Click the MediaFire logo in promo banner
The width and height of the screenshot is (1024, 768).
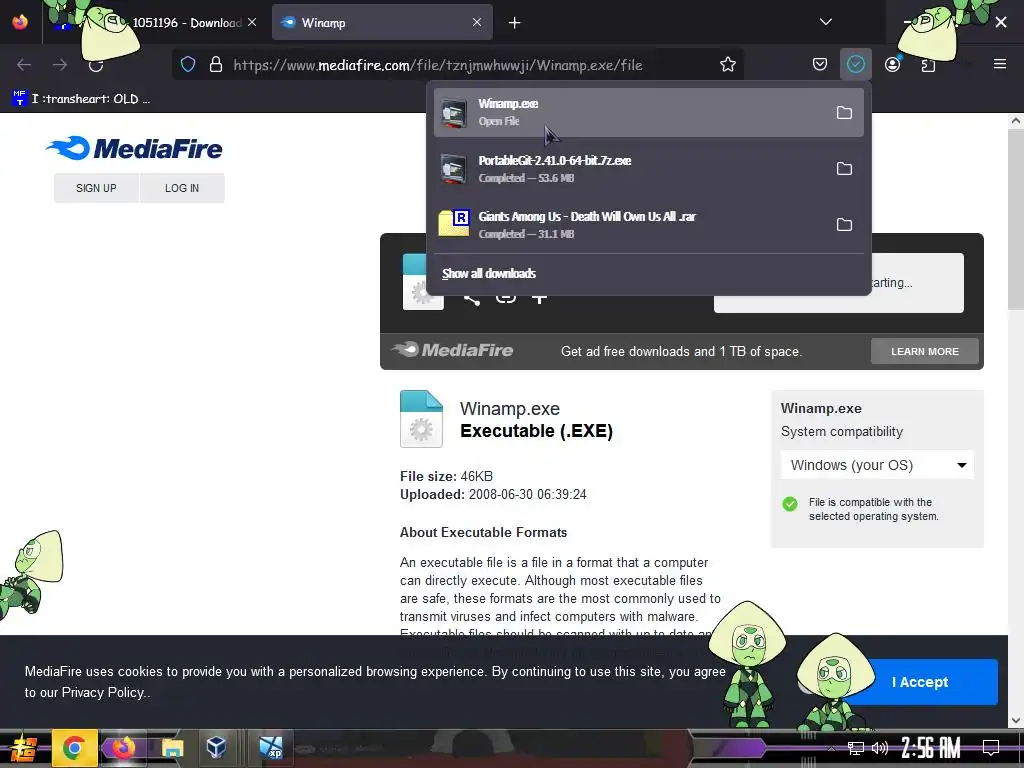(x=453, y=350)
